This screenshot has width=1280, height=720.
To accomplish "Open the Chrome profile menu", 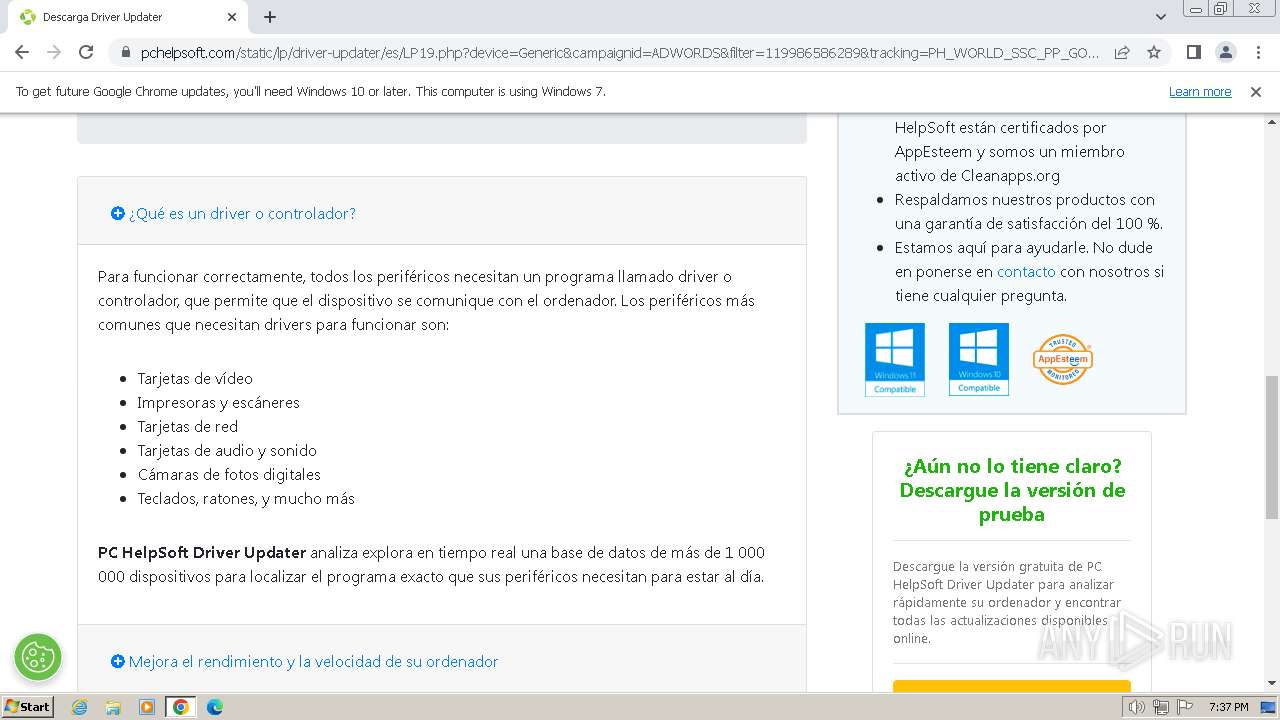I will click(x=1225, y=52).
